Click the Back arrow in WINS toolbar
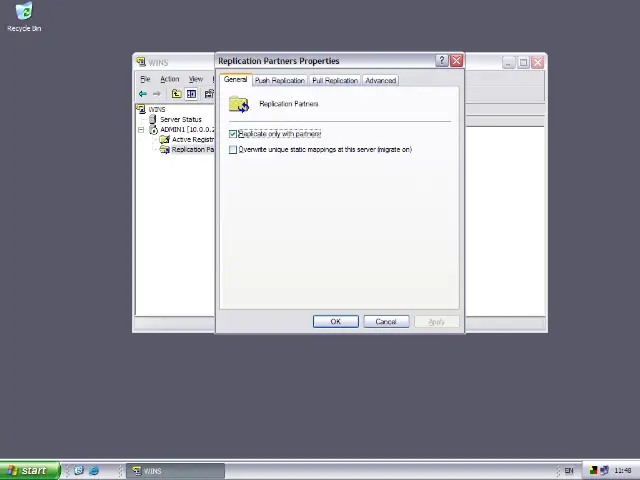Image resolution: width=640 pixels, height=480 pixels. pos(143,94)
